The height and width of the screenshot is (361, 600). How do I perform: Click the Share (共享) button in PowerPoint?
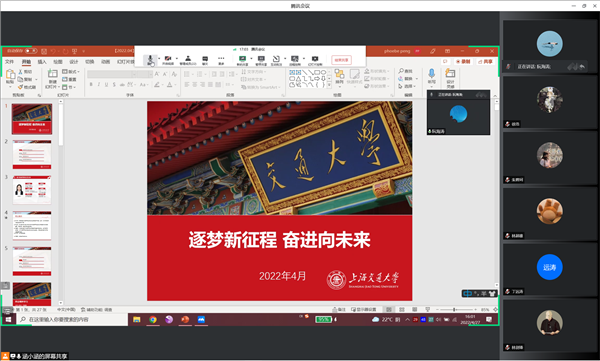point(485,62)
